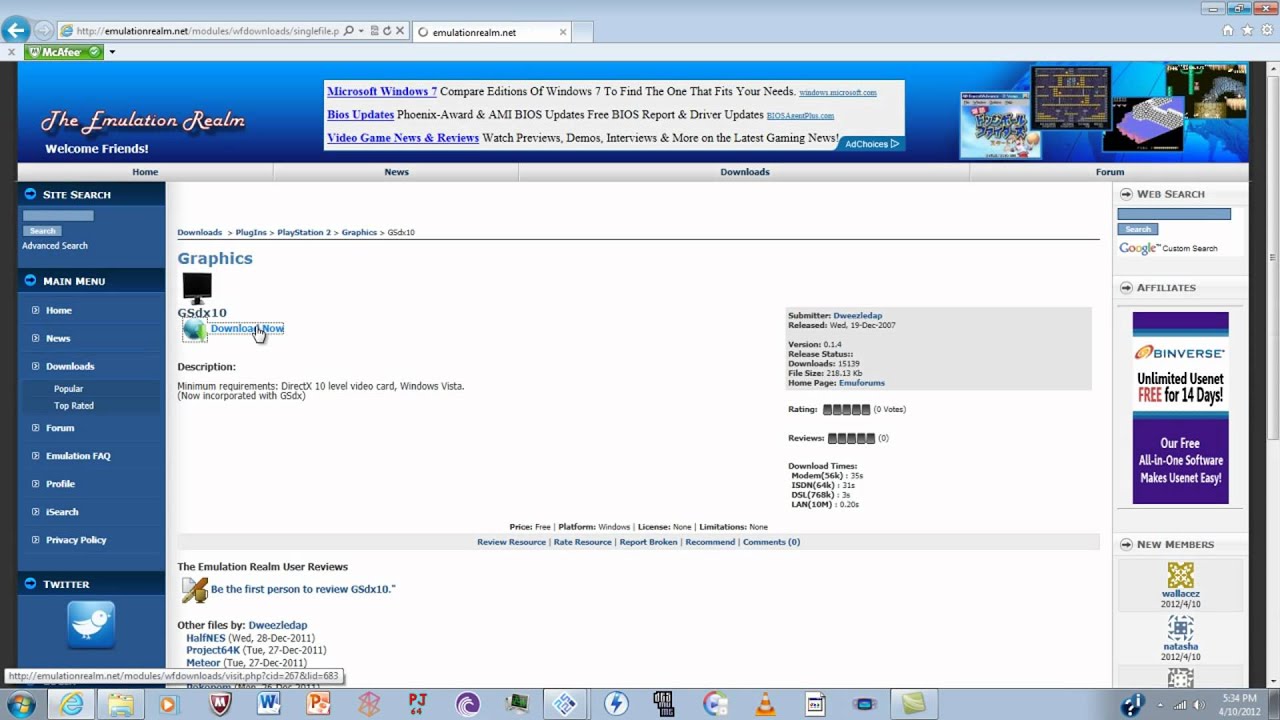Go back with the browser Back arrow
This screenshot has width=1280, height=720.
click(15, 31)
